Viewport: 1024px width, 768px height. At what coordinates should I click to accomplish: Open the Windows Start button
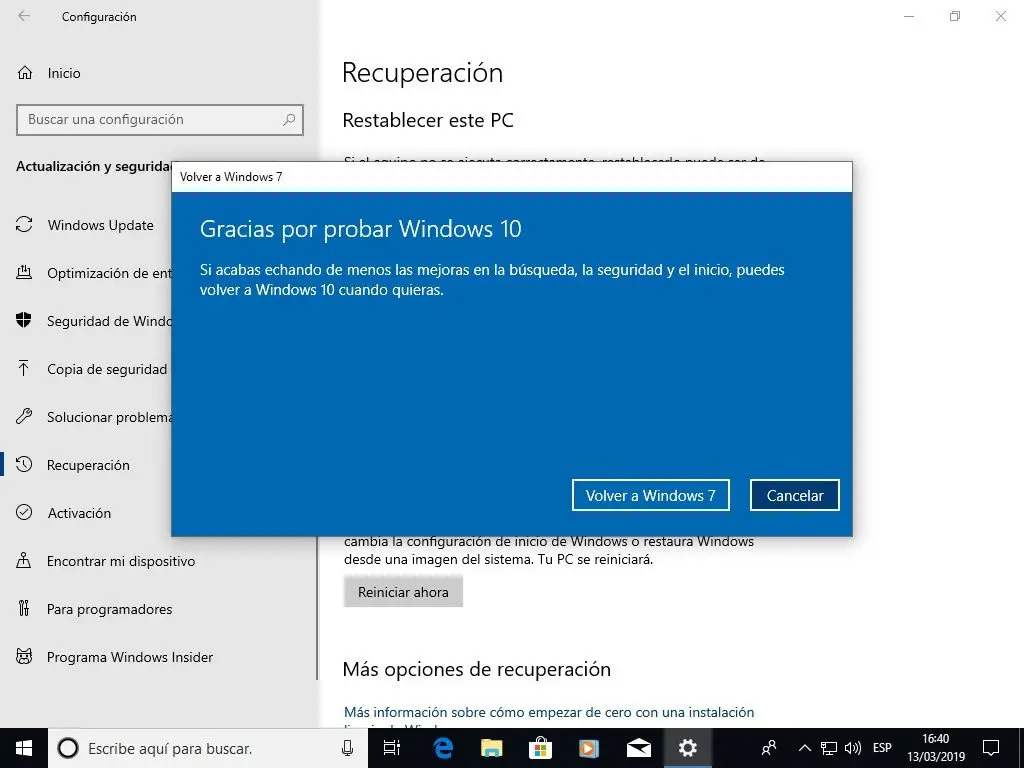click(24, 748)
